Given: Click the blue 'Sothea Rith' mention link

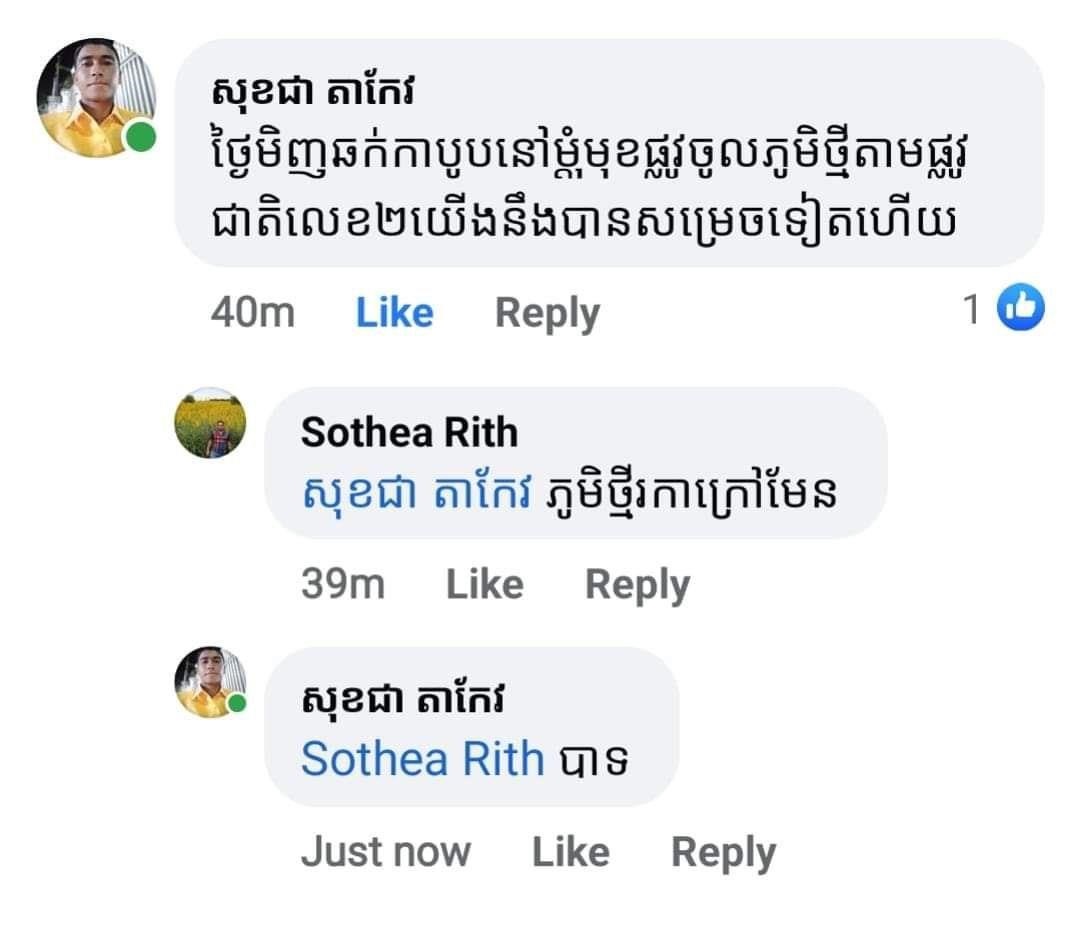Looking at the screenshot, I should (422, 760).
